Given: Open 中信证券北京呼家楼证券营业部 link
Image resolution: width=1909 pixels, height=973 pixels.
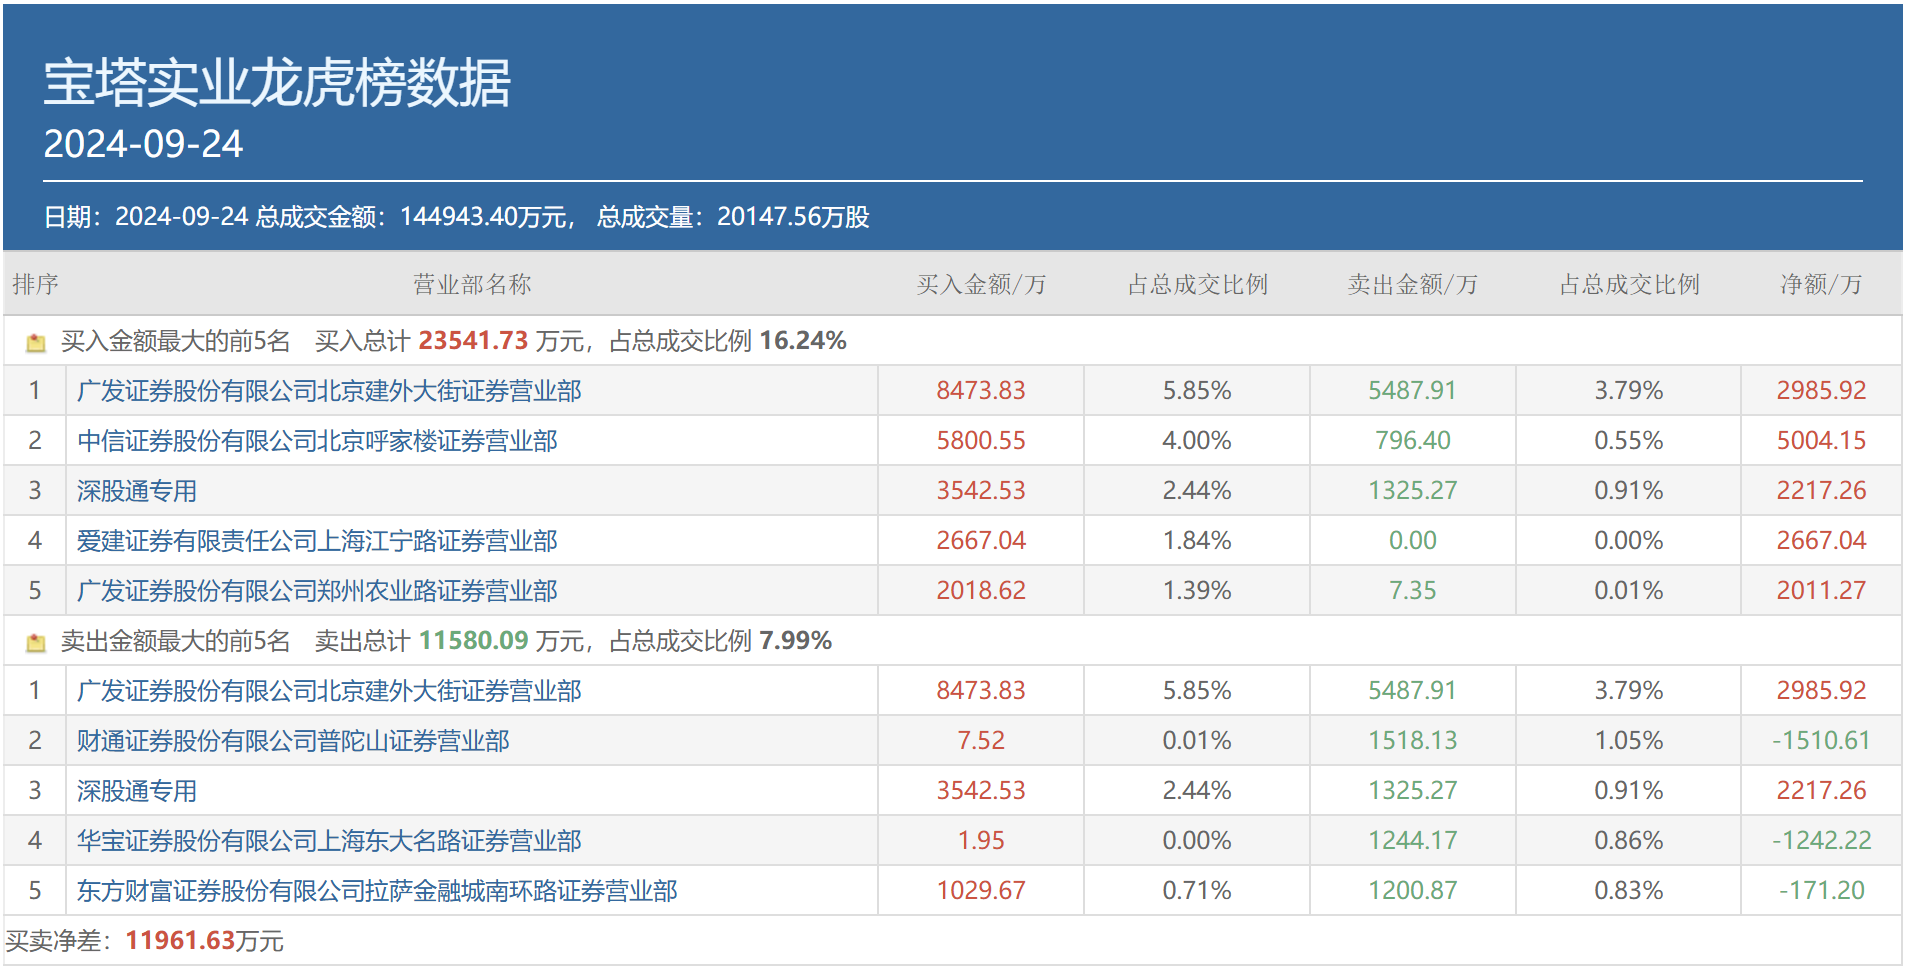Looking at the screenshot, I should (317, 441).
